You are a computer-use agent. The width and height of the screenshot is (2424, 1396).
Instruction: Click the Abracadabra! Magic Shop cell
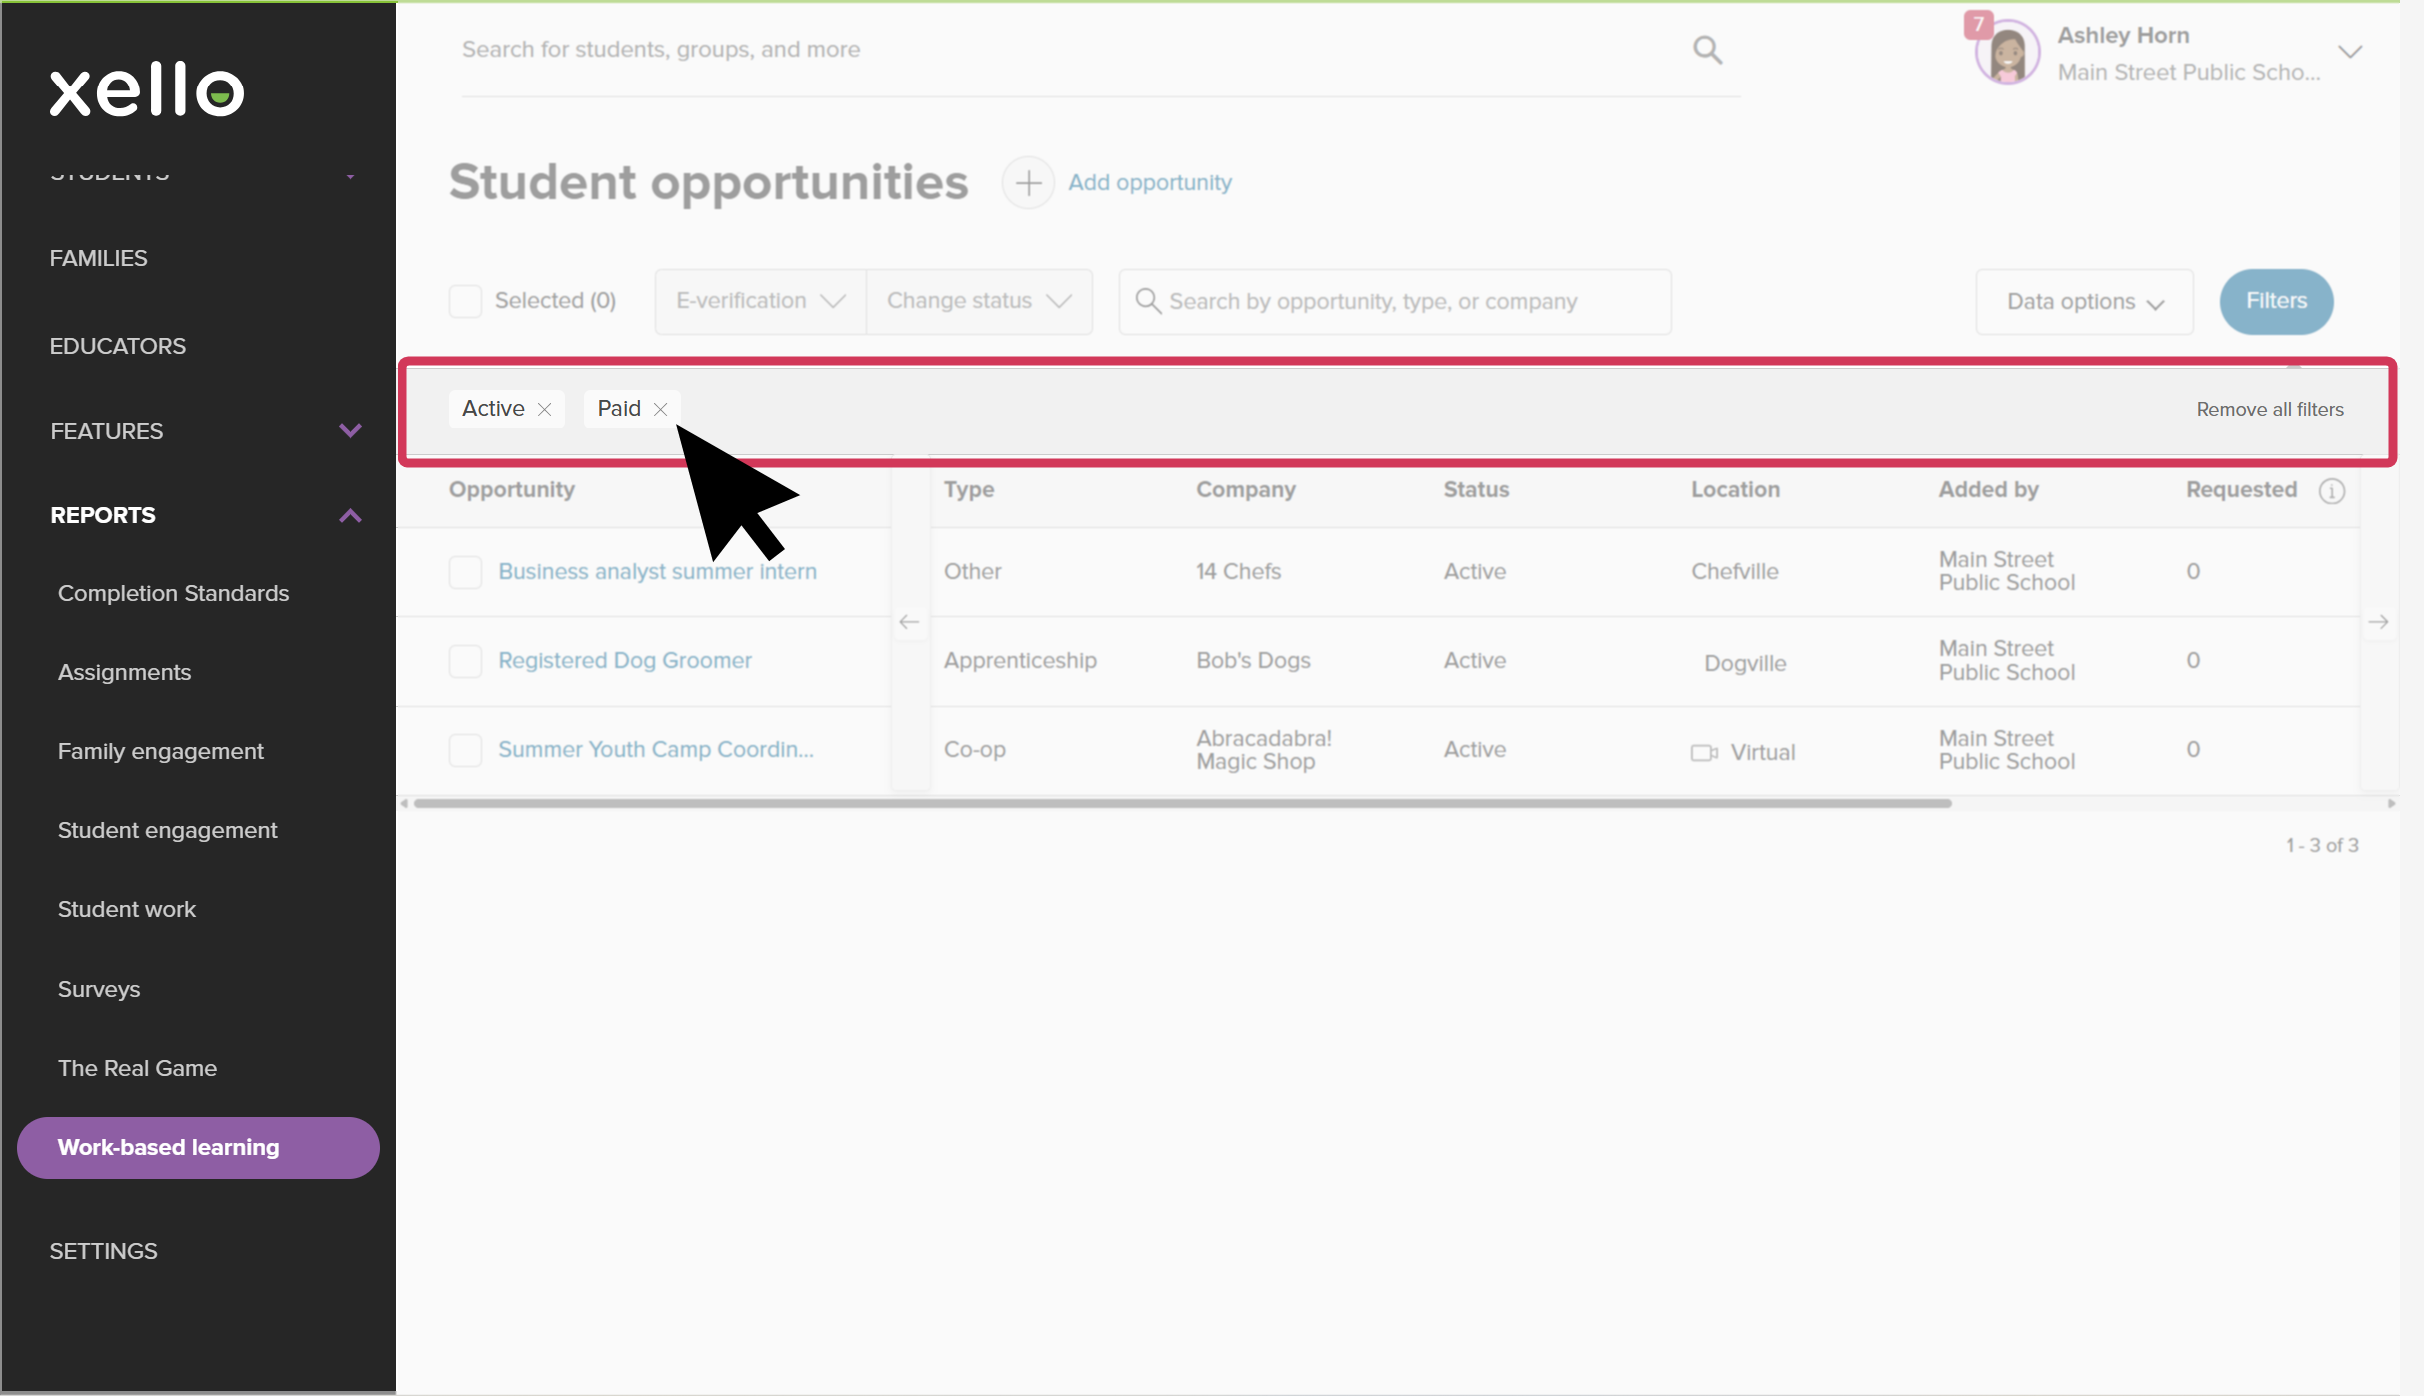tap(1264, 750)
